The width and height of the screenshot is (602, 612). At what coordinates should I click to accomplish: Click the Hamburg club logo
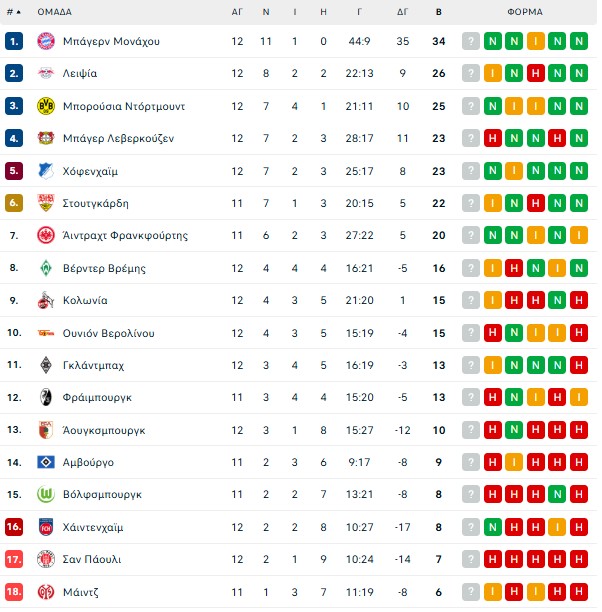[x=45, y=462]
